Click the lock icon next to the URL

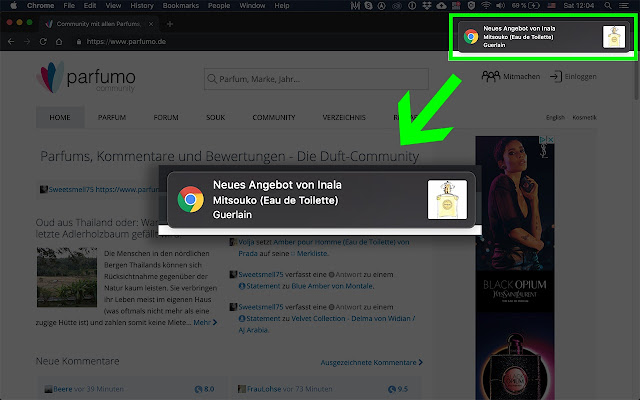point(79,42)
